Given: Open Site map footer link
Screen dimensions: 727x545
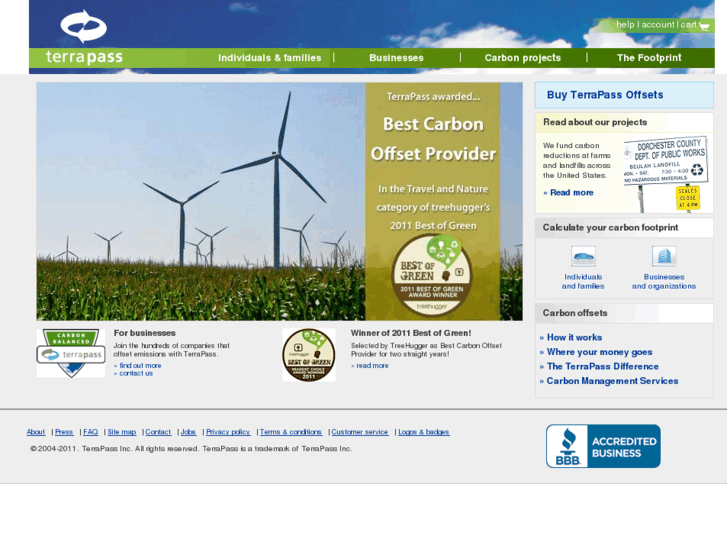Looking at the screenshot, I should tap(121, 432).
